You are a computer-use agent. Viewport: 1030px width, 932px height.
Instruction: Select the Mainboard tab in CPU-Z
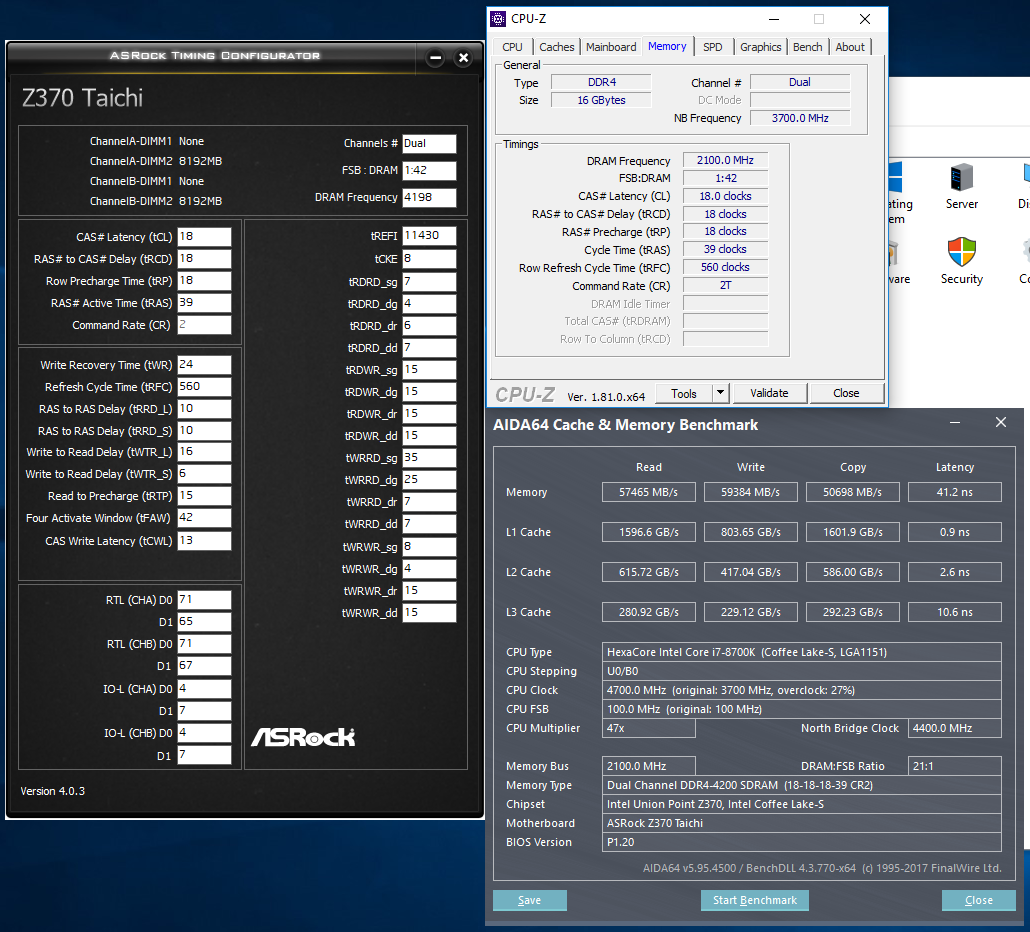[x=611, y=47]
